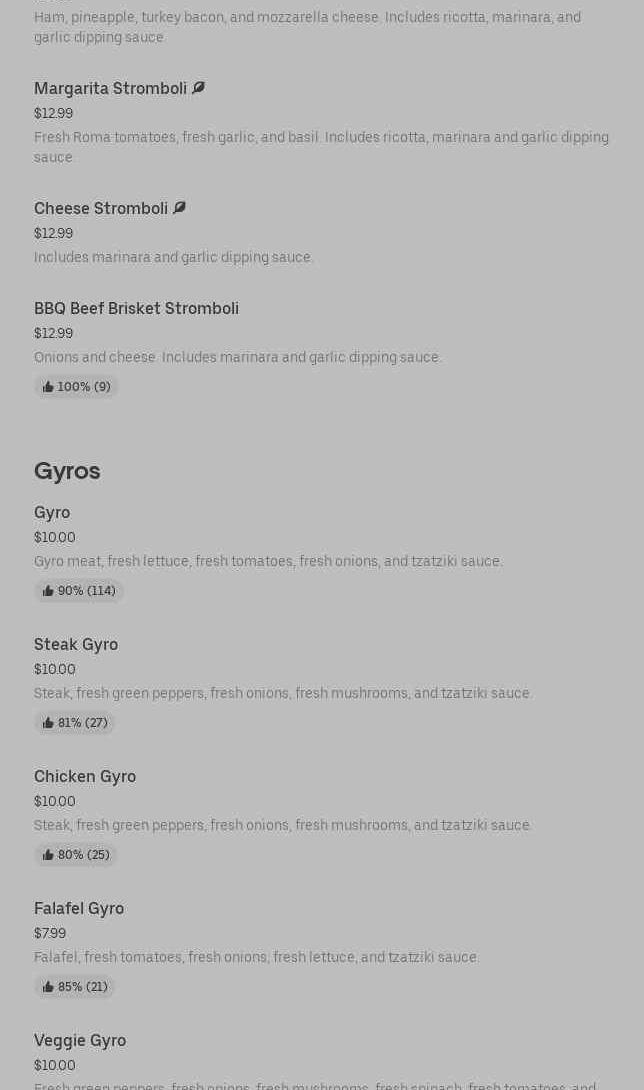Pick the Falafel Gyro for $7.99

(x=79, y=908)
